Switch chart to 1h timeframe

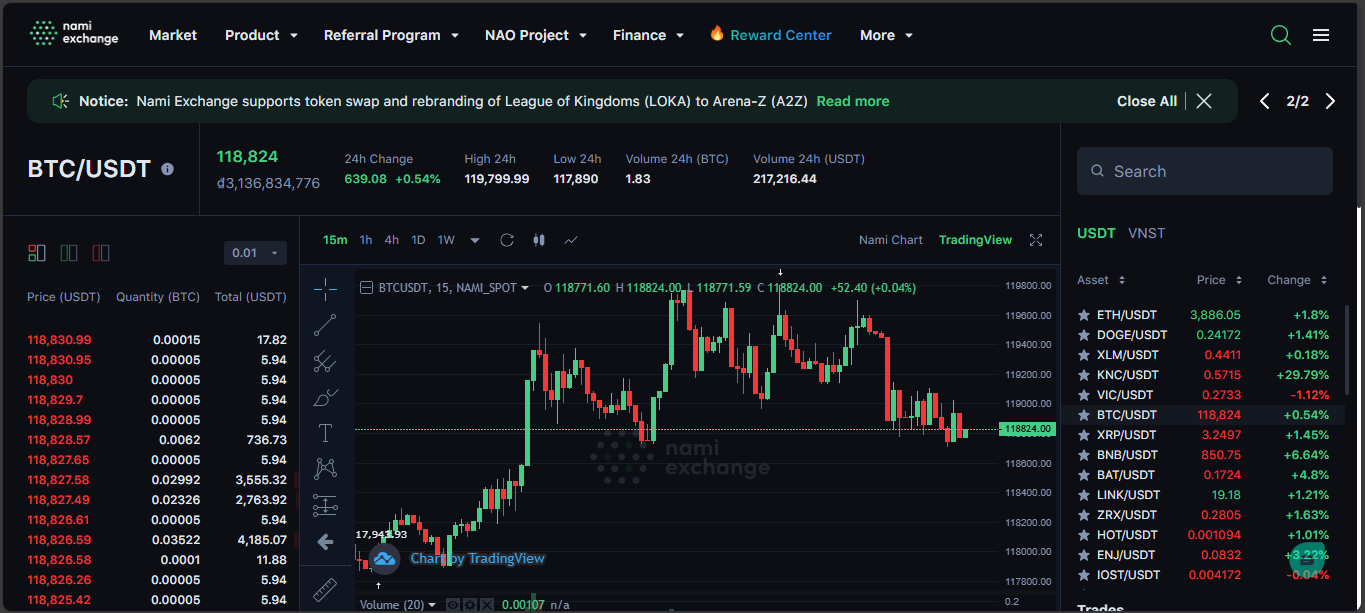point(366,240)
